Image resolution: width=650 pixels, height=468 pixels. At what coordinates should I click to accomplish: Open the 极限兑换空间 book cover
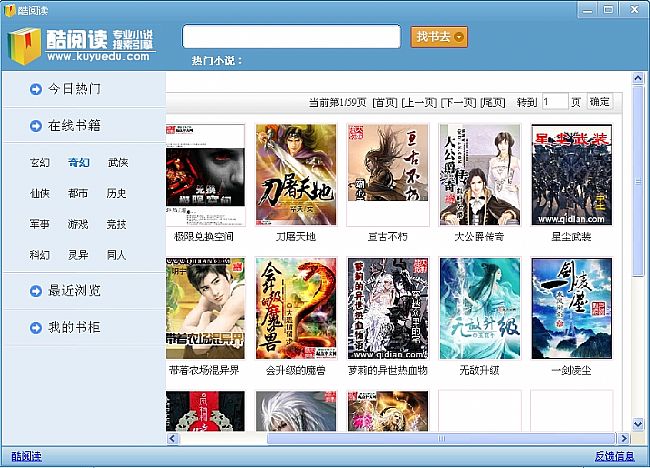pos(205,175)
